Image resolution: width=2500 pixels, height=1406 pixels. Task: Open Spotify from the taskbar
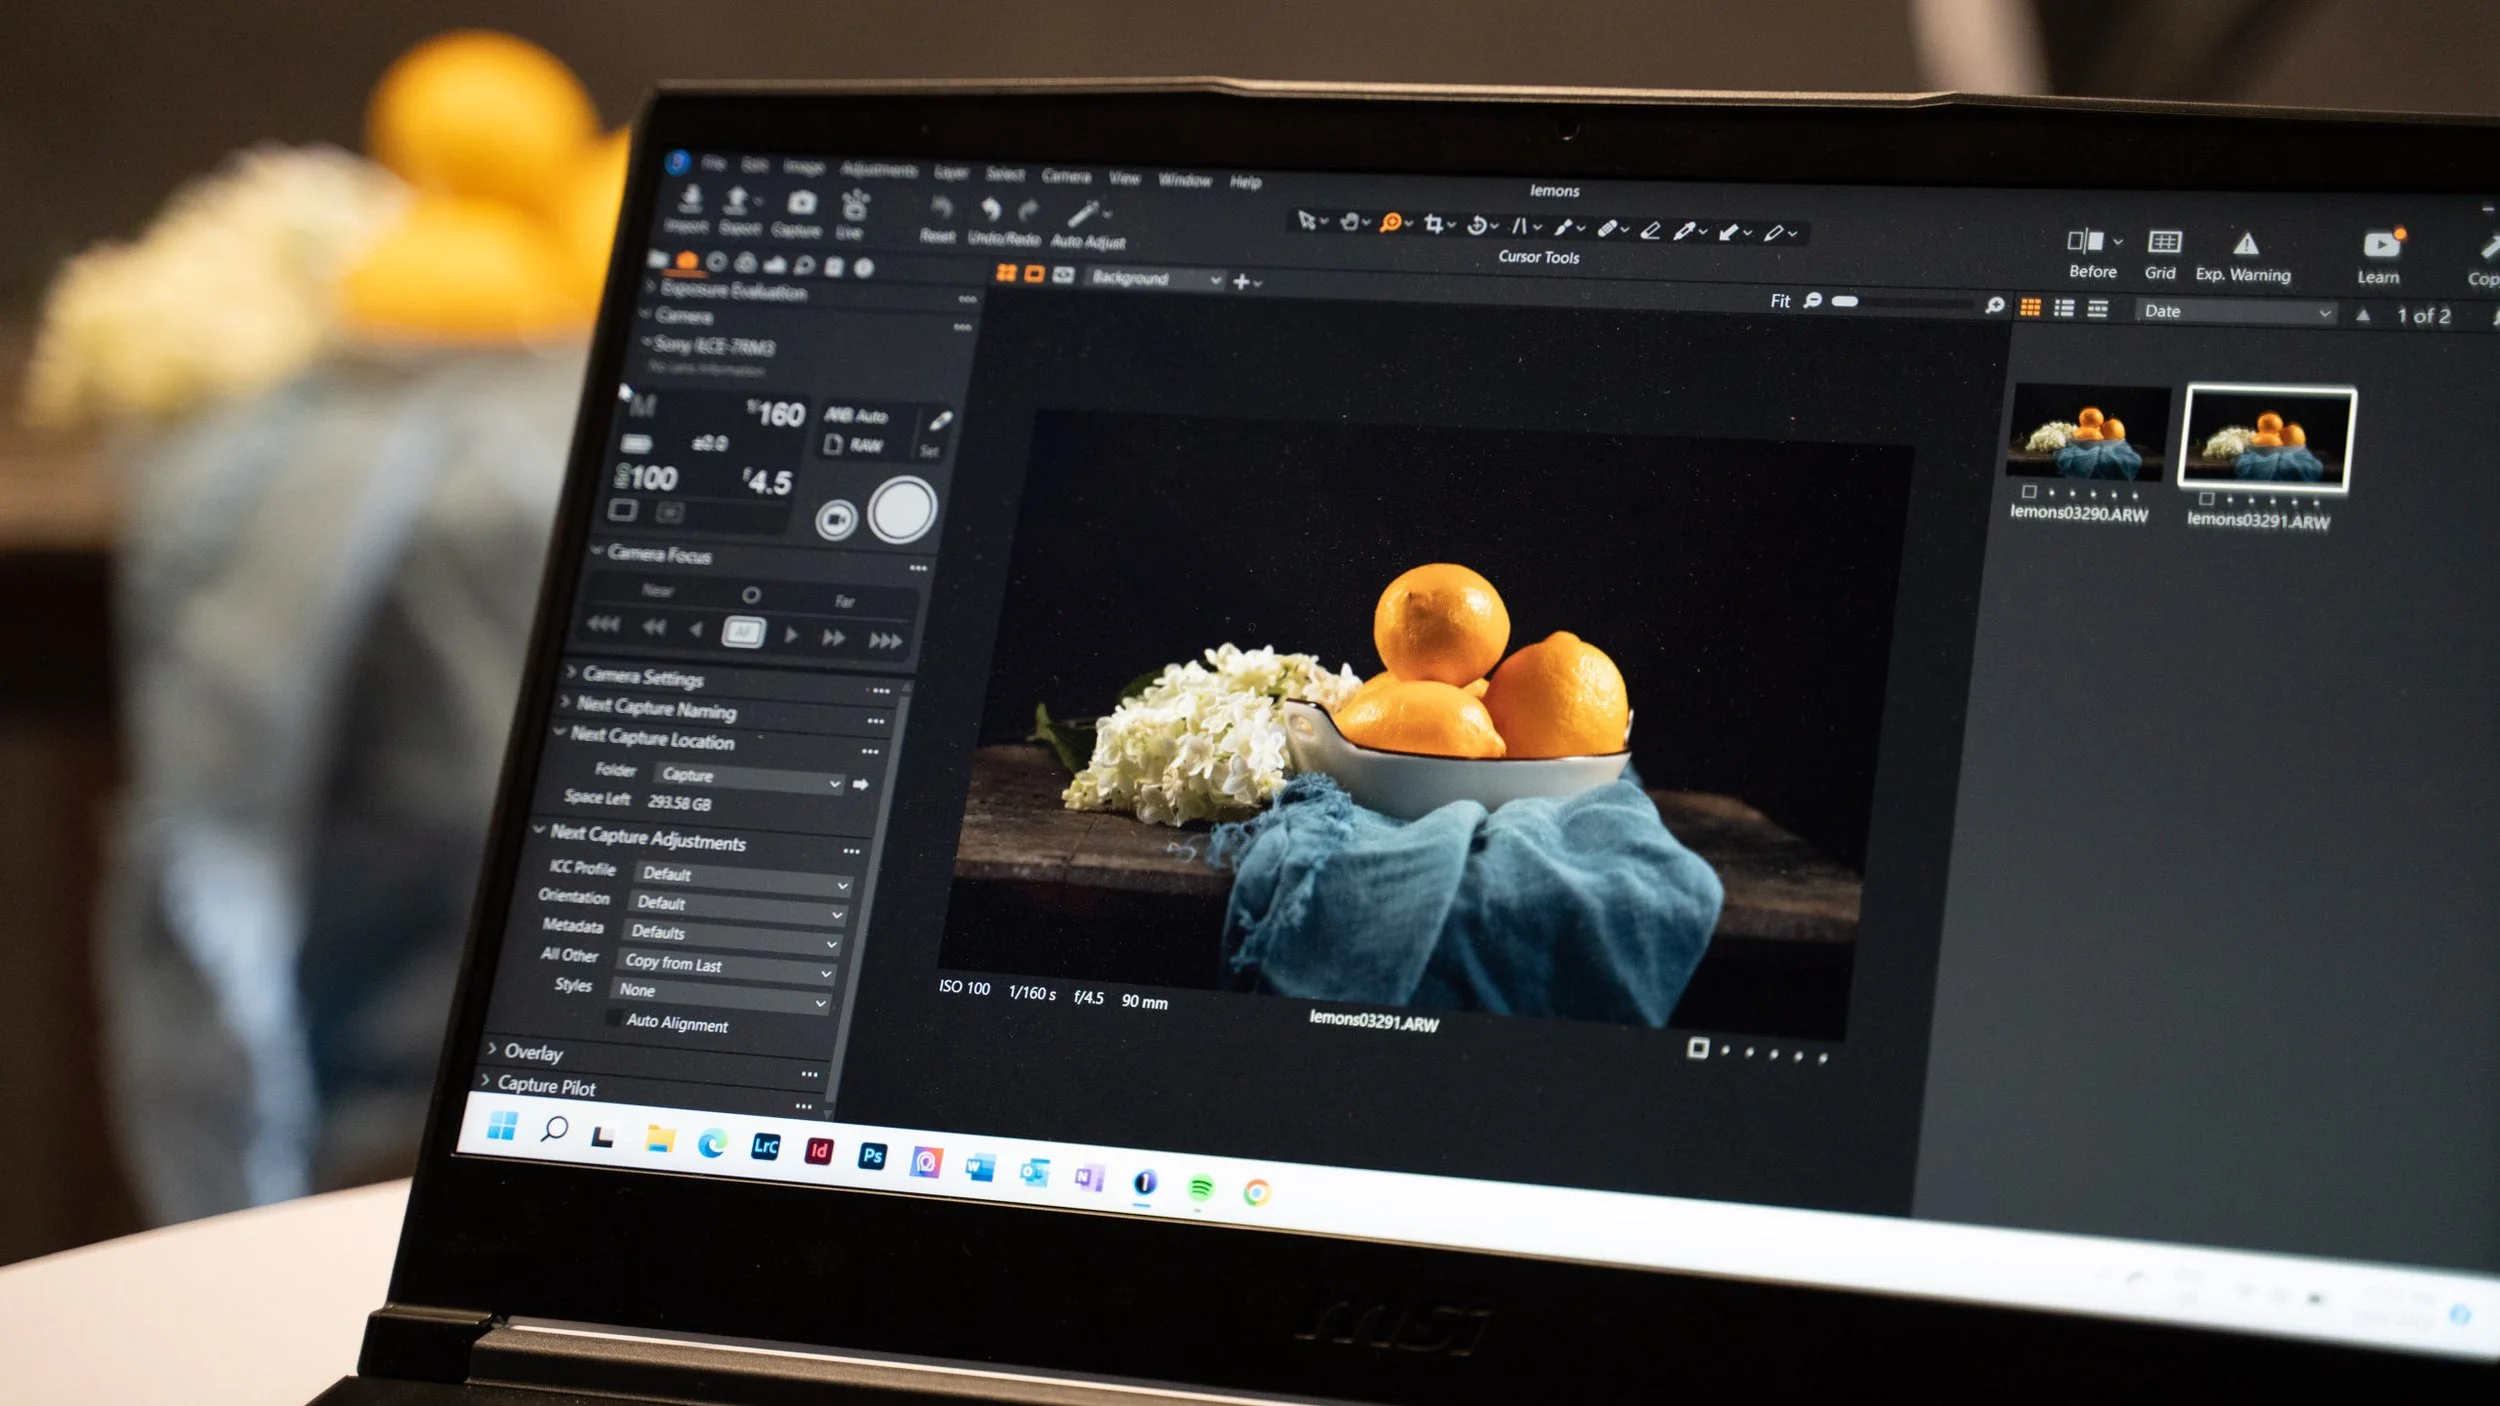[x=1200, y=1188]
